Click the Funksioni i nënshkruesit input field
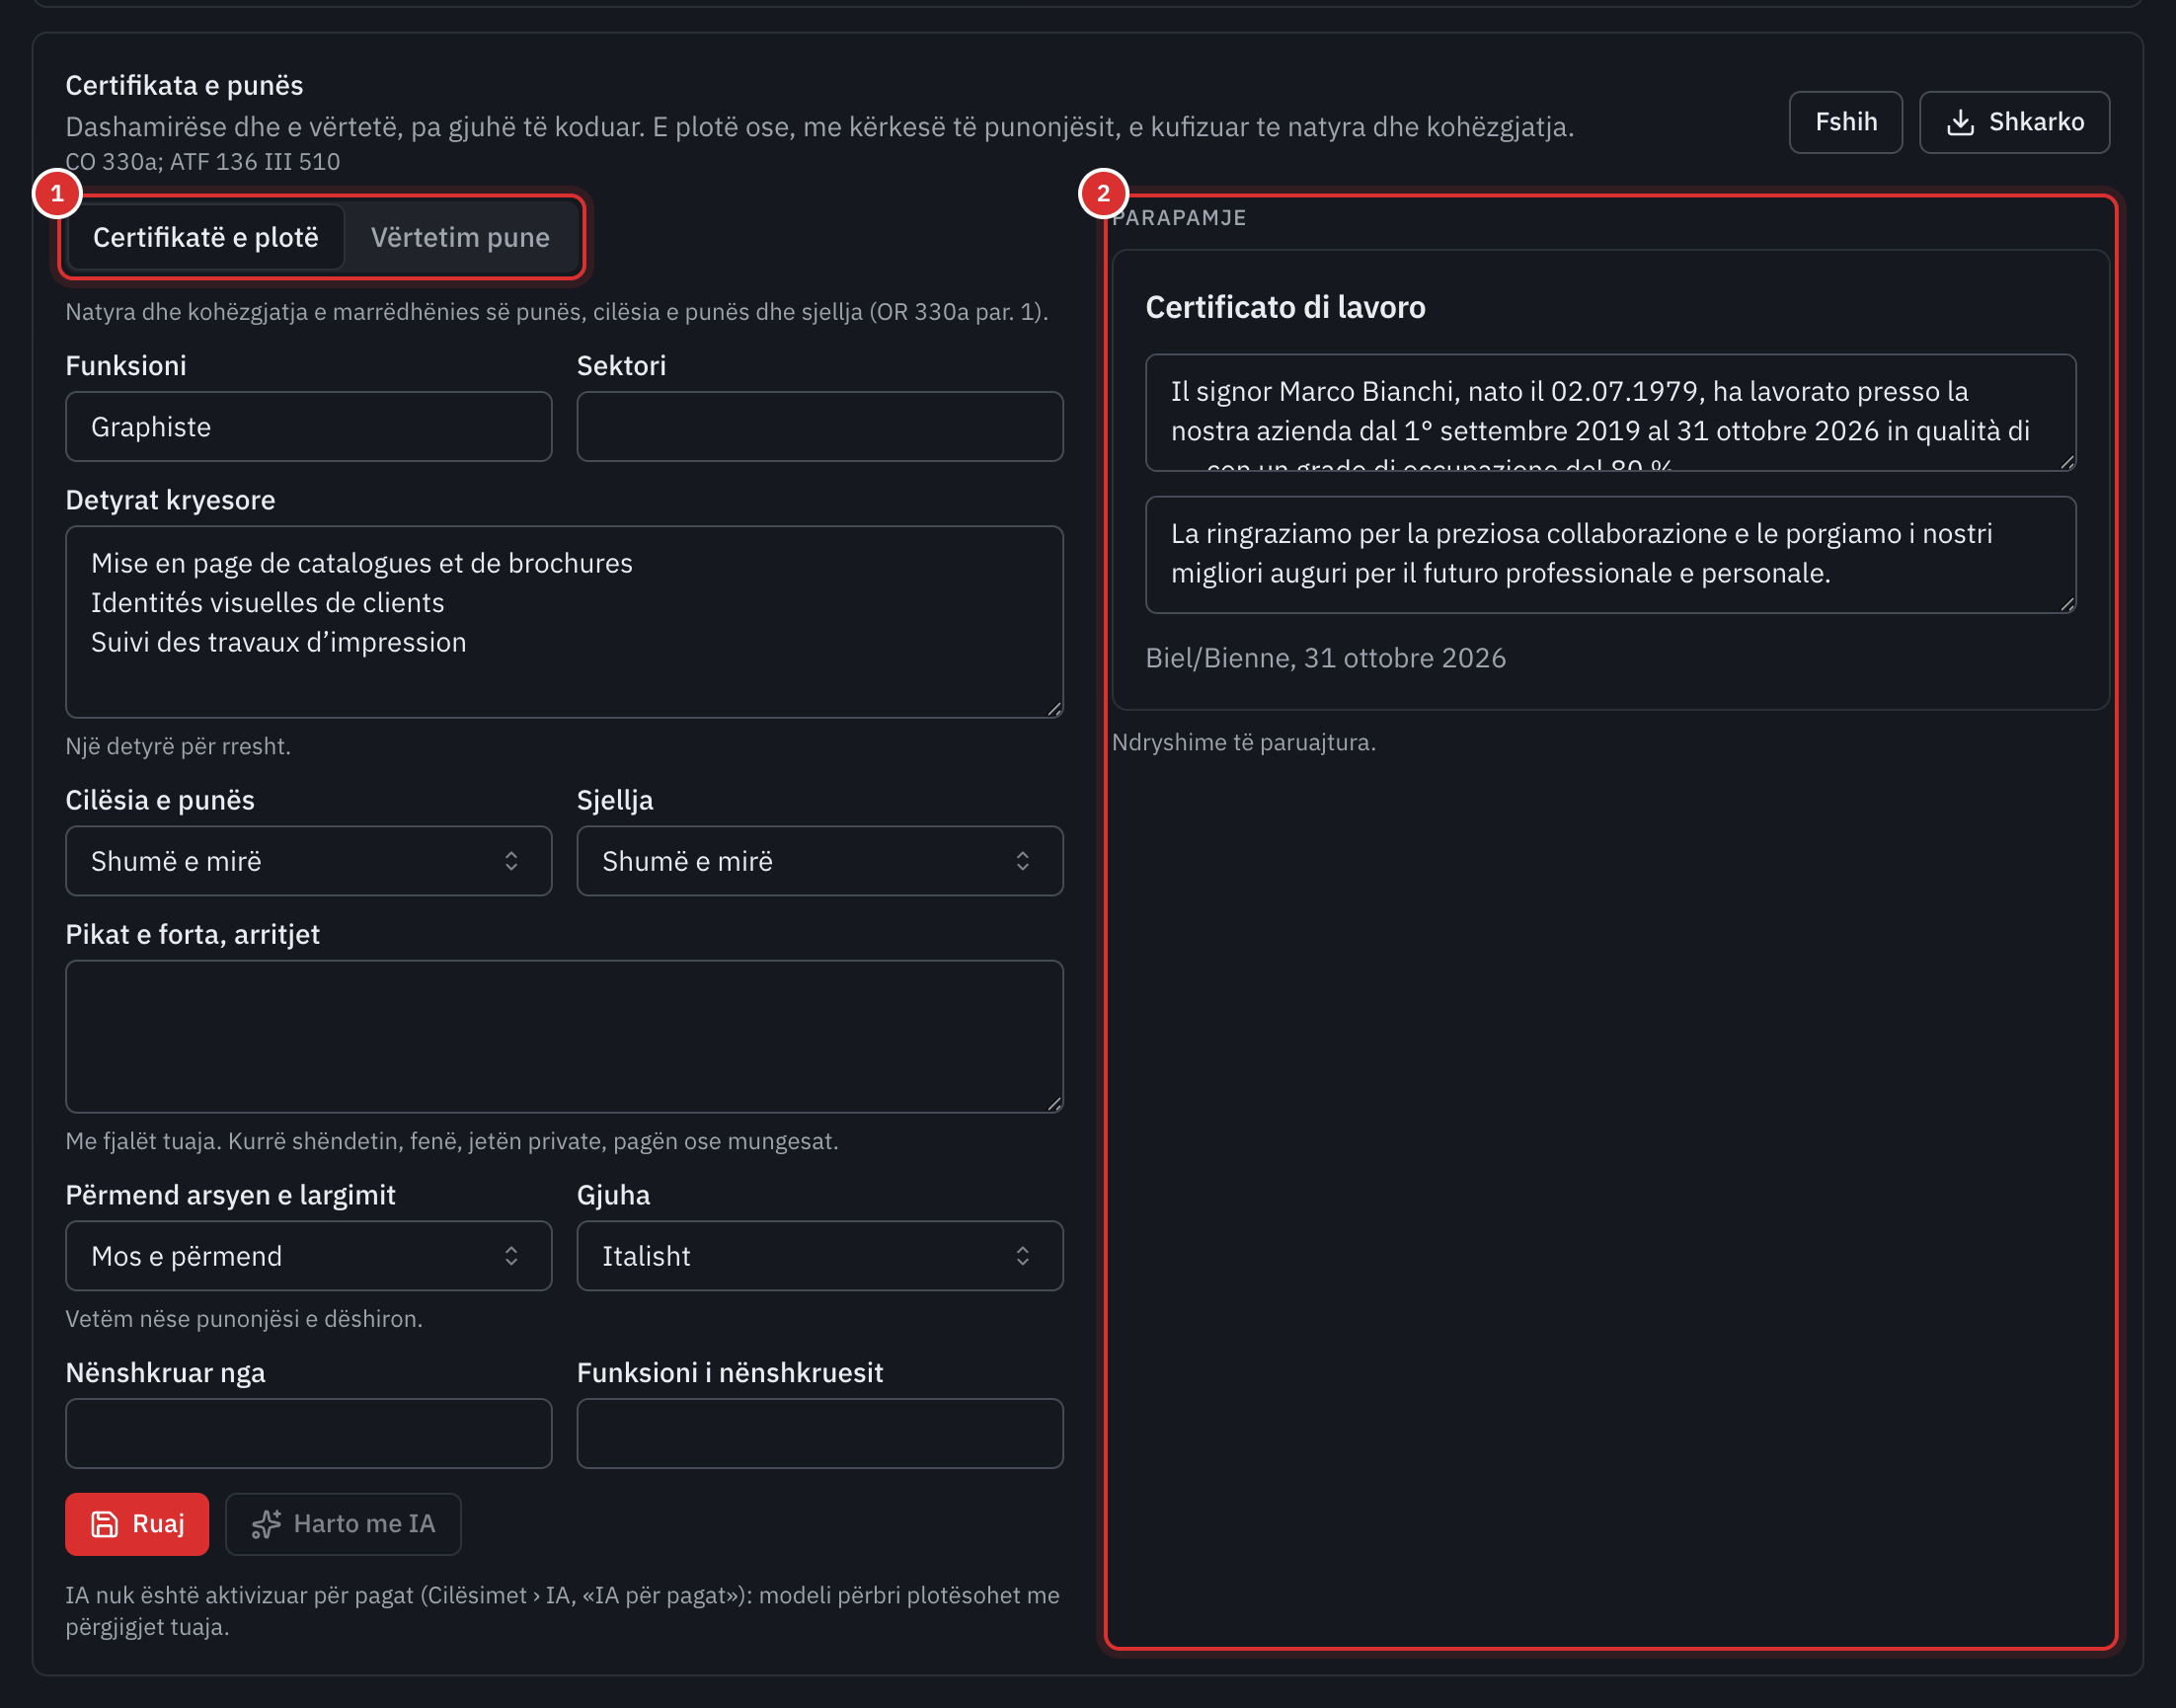The width and height of the screenshot is (2176, 1708). point(820,1434)
